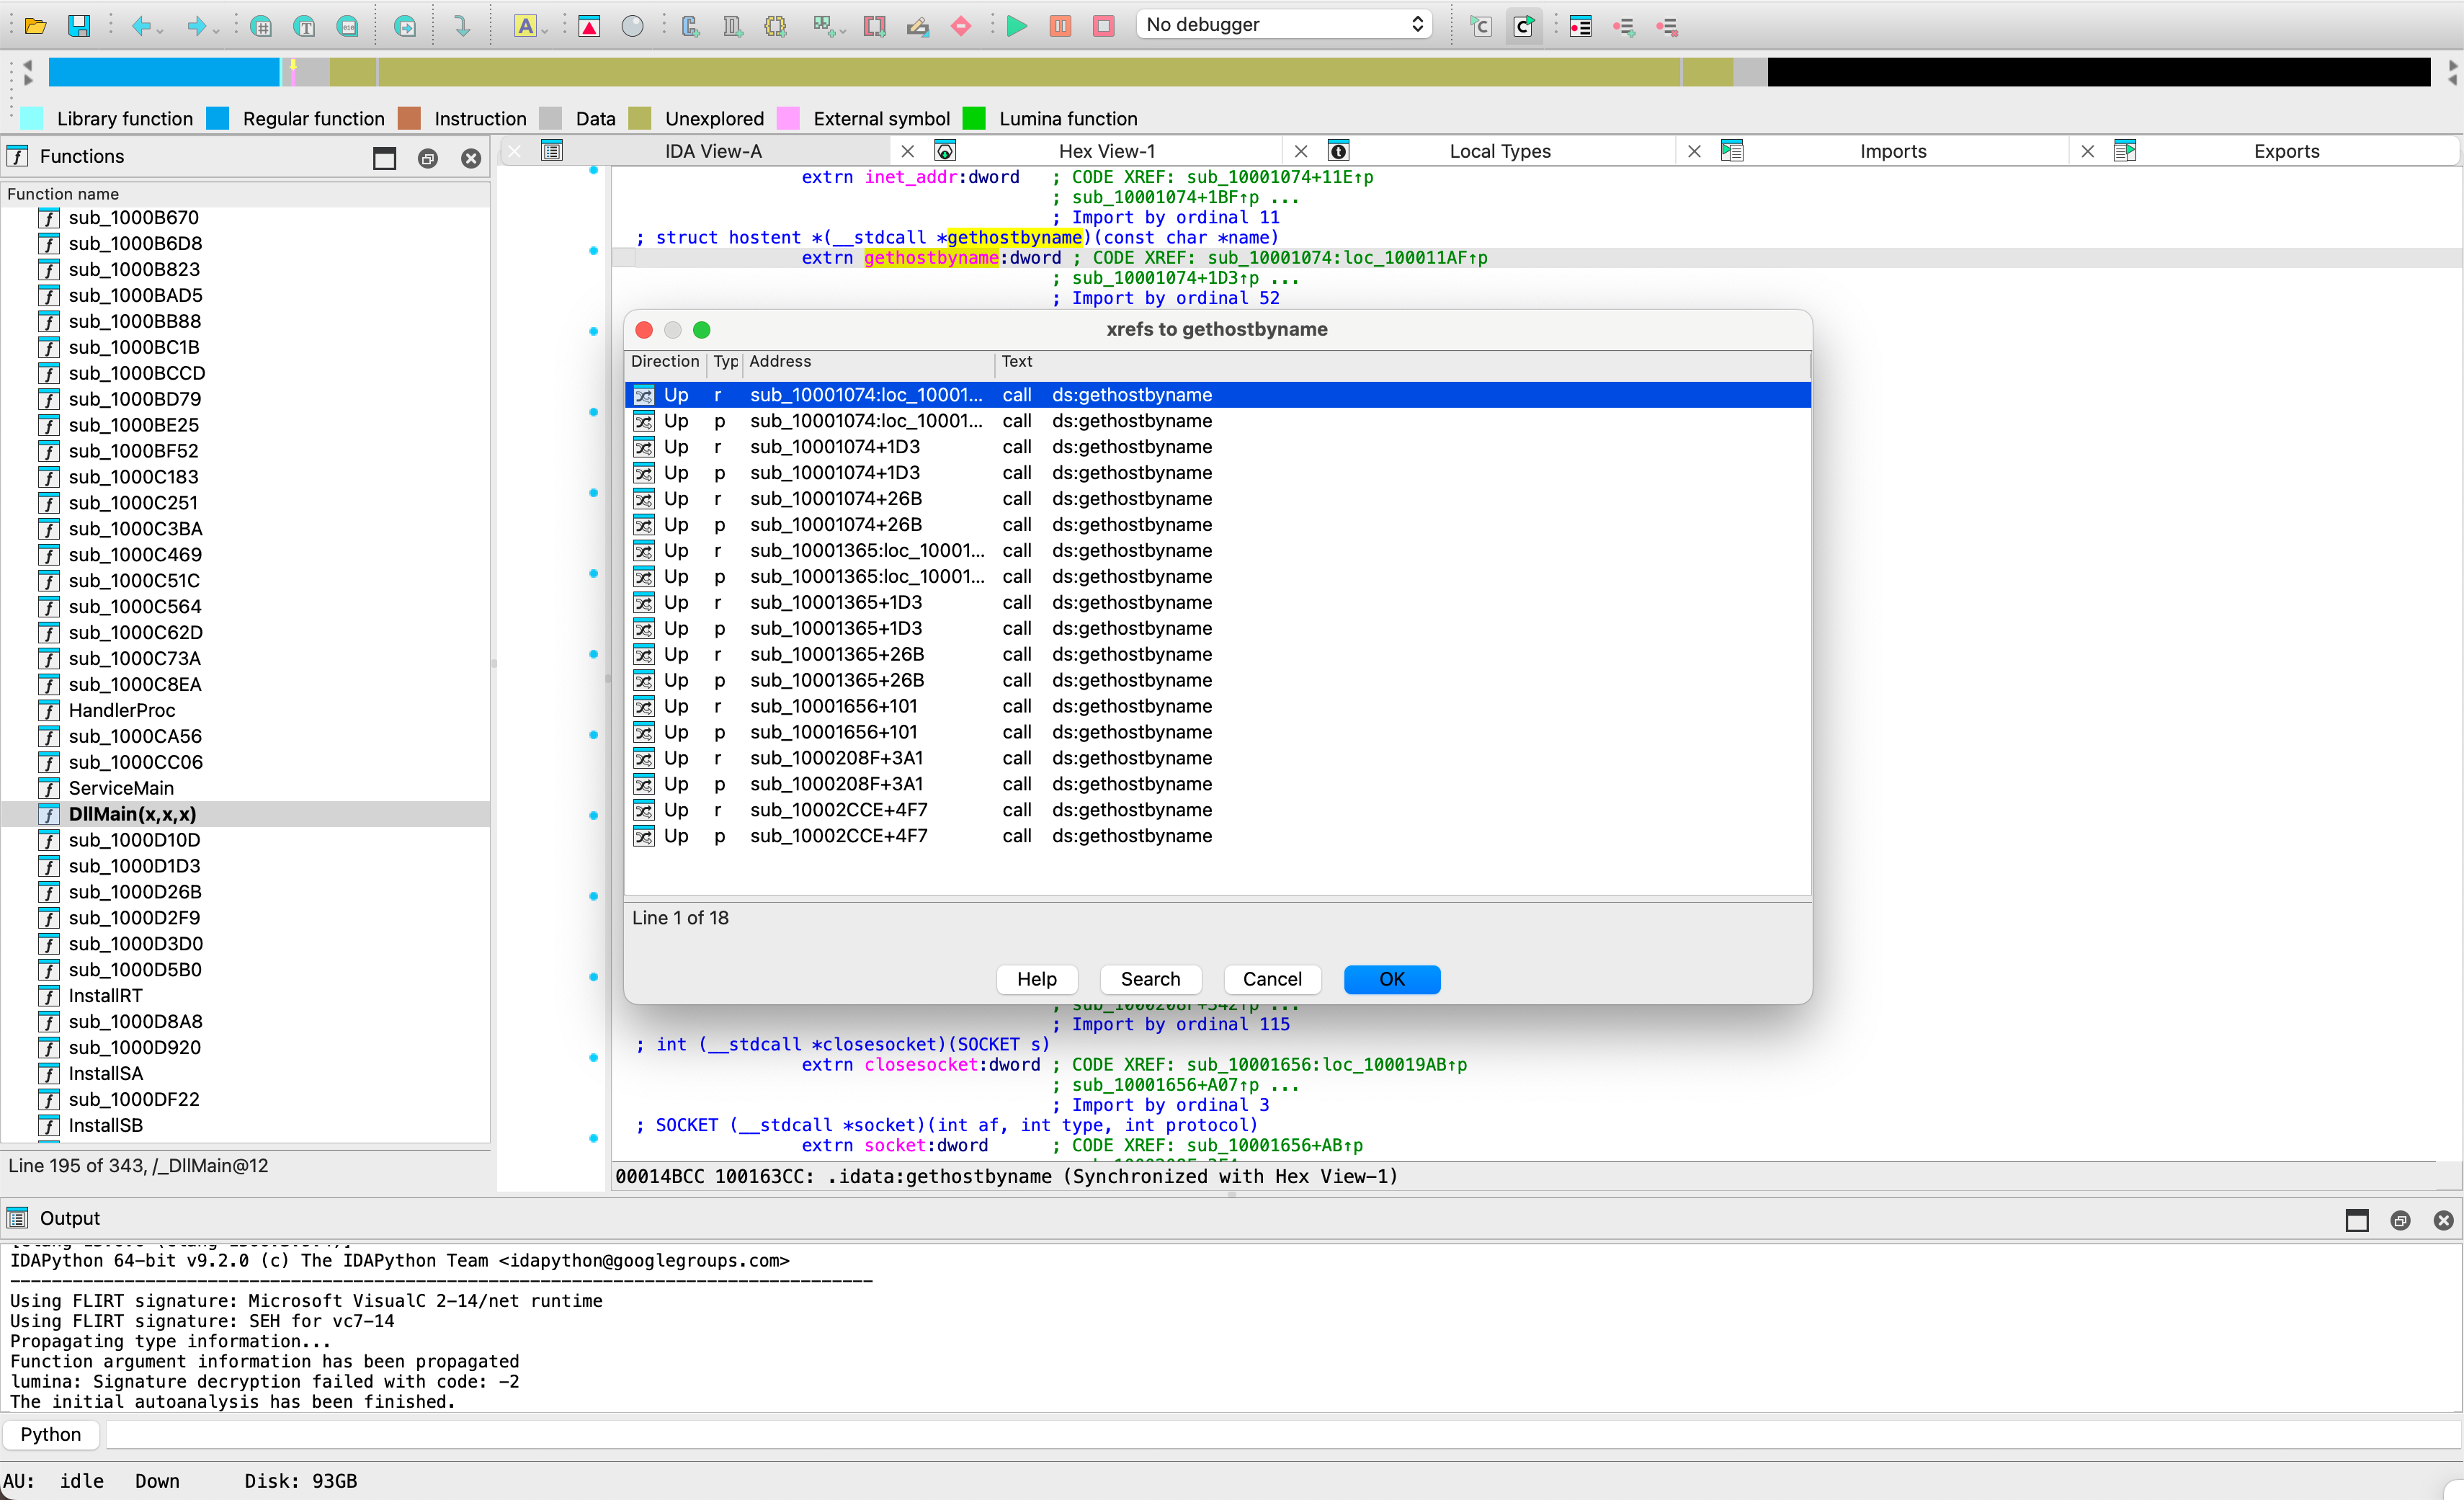This screenshot has height=1500, width=2464.
Task: Click the yellow 'A' text style icon
Action: click(x=525, y=26)
